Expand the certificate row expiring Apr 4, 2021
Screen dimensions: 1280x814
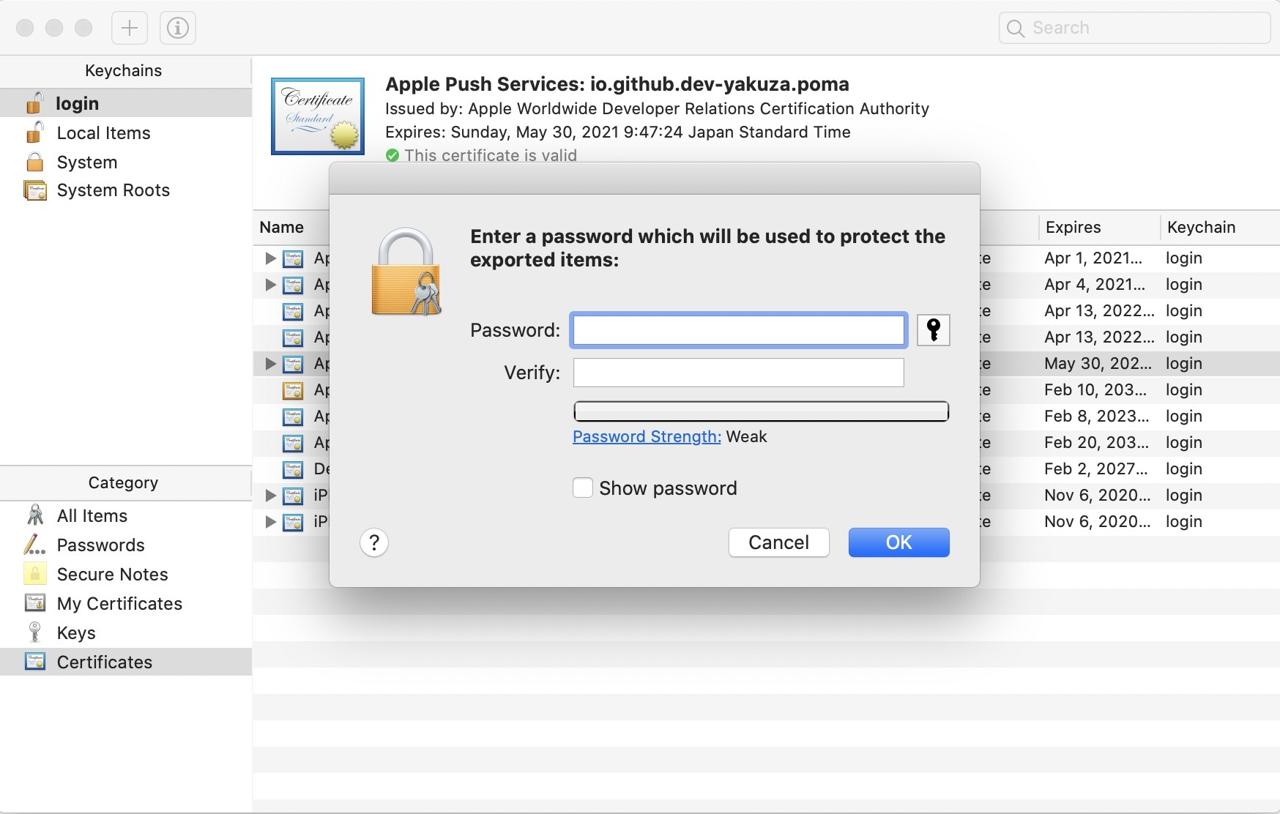pos(270,284)
